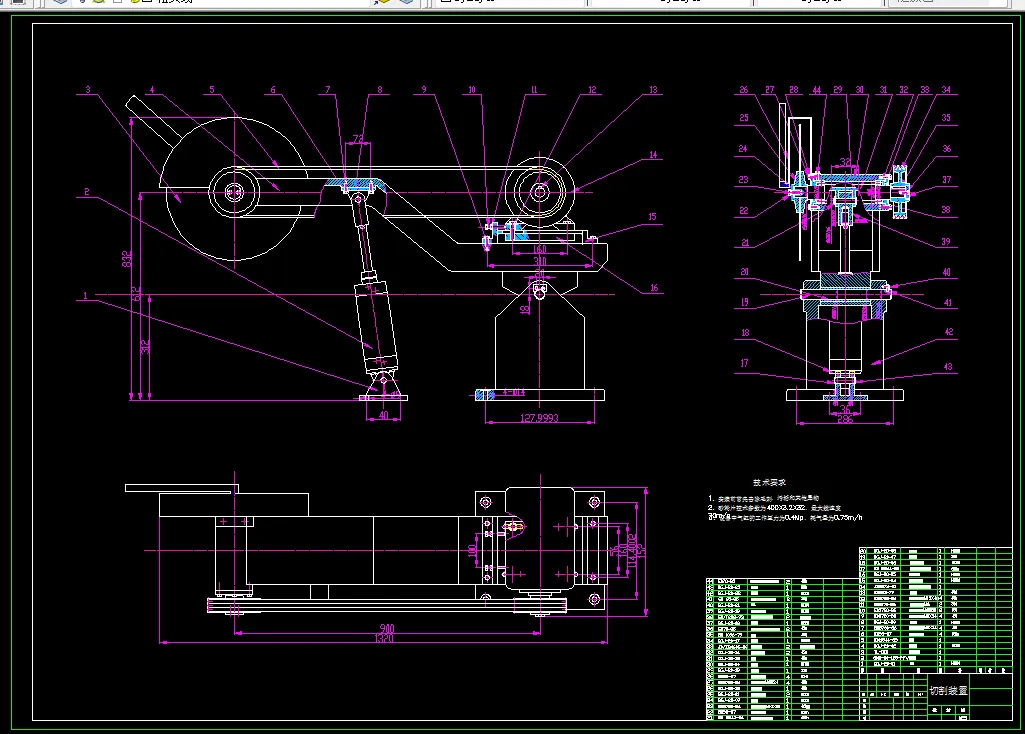Click the 832 vertical height dimension
1025x734 pixels.
[x=127, y=259]
